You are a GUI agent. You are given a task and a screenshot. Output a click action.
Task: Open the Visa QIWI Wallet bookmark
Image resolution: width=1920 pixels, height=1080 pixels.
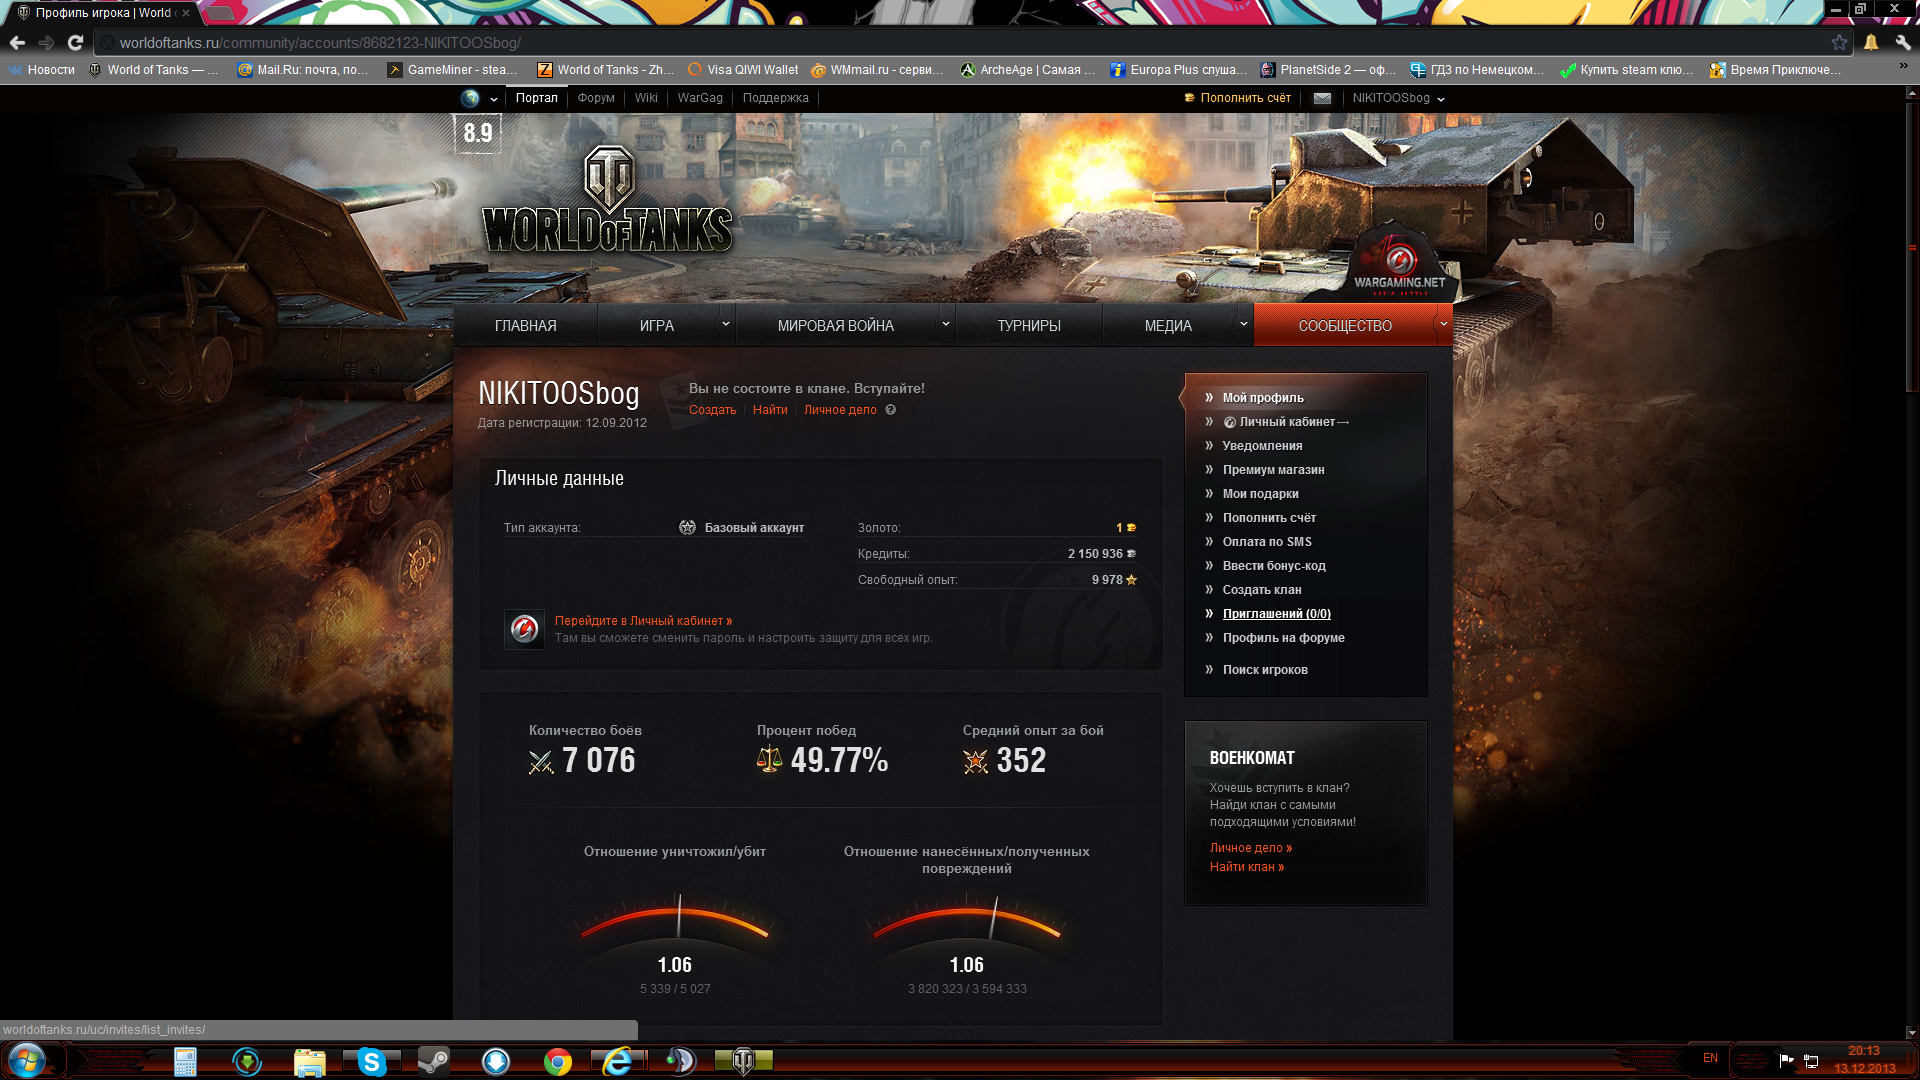point(743,70)
